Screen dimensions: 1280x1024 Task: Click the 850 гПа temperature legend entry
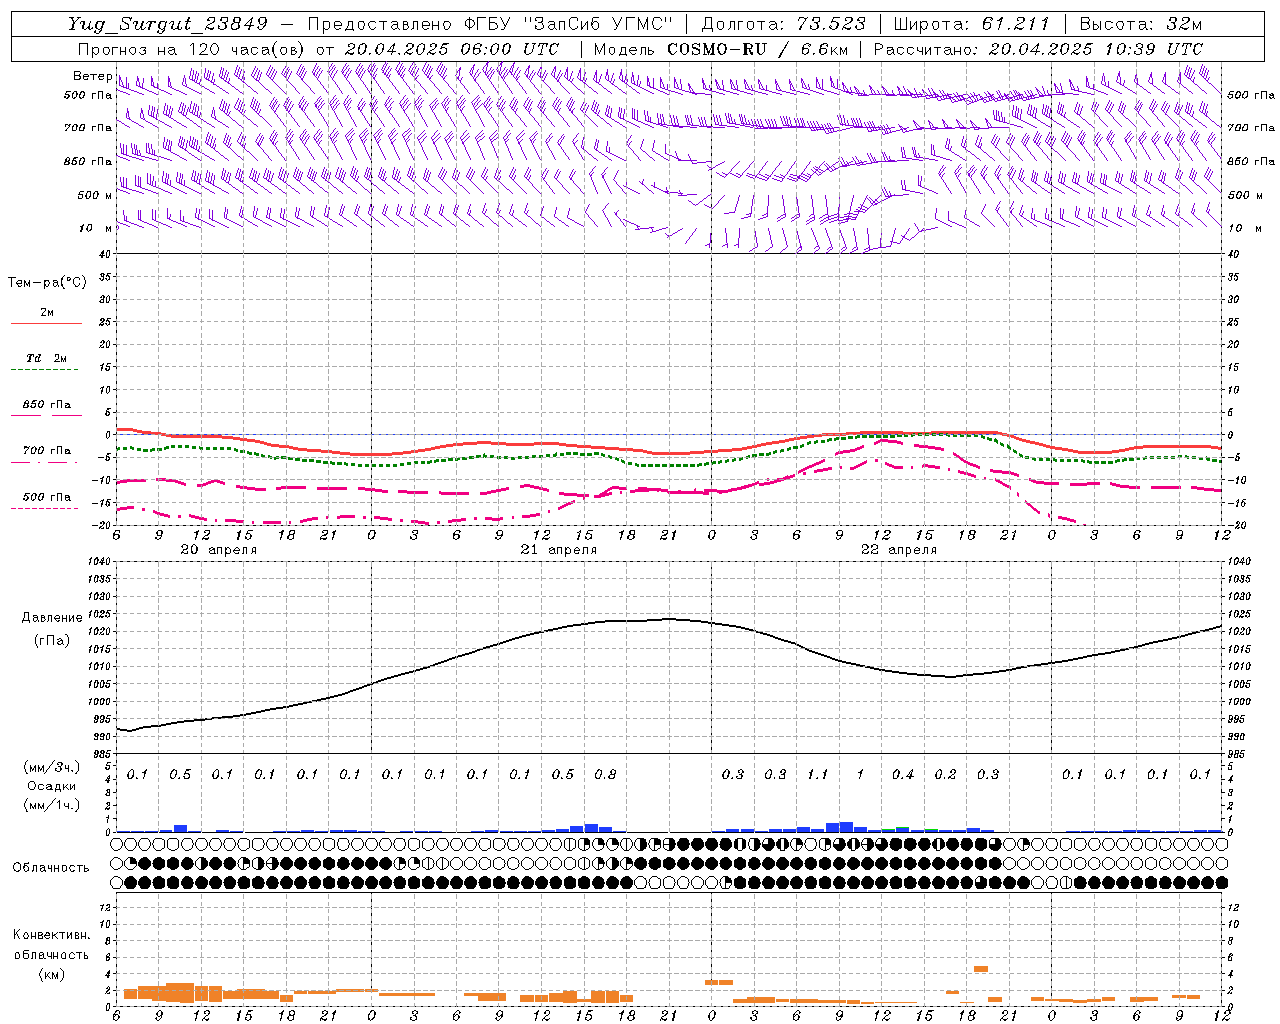coord(47,405)
